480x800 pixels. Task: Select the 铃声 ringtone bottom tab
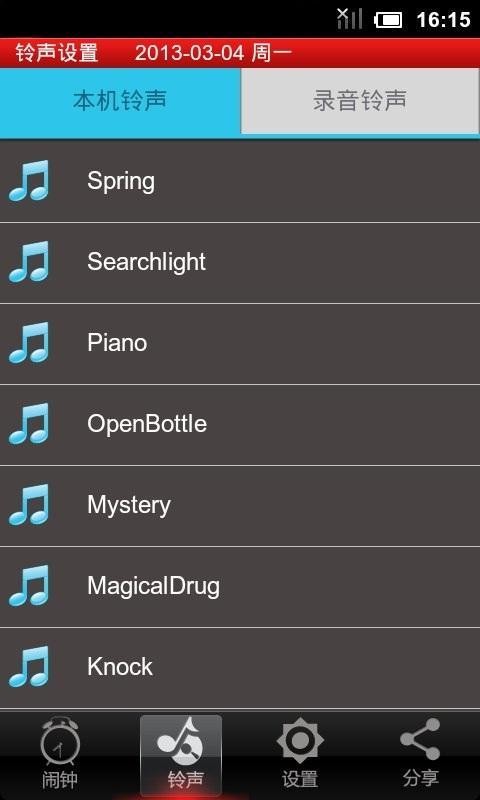(x=181, y=756)
